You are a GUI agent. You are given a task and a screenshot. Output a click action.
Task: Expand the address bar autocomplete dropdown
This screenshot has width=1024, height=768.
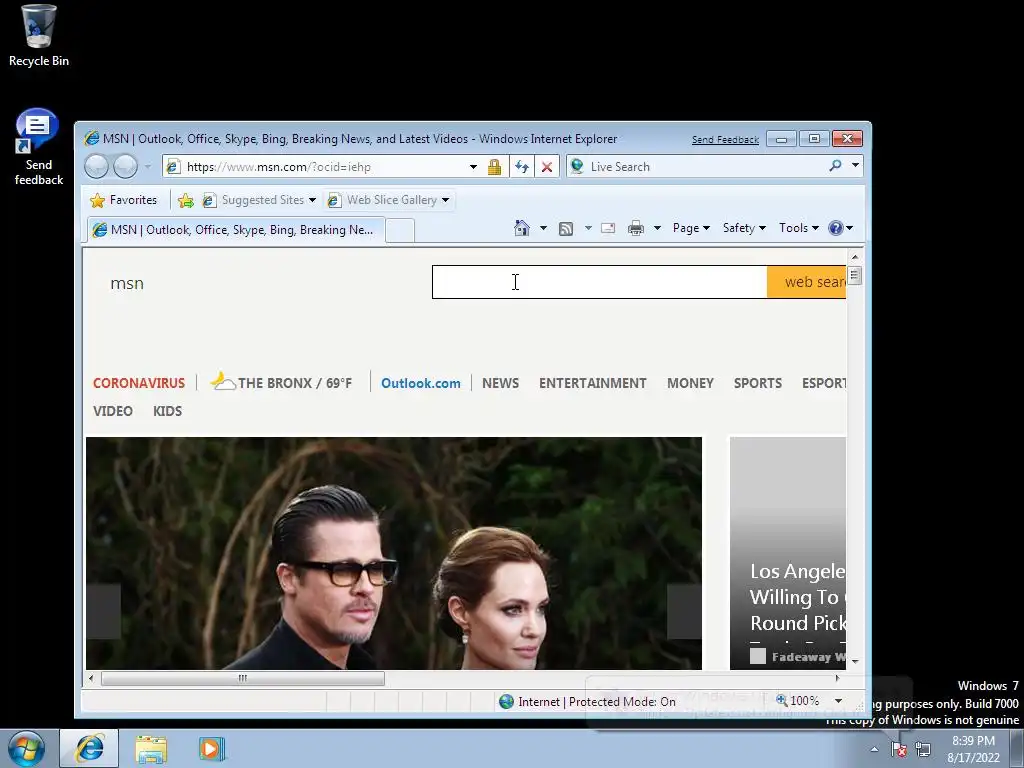coord(473,167)
